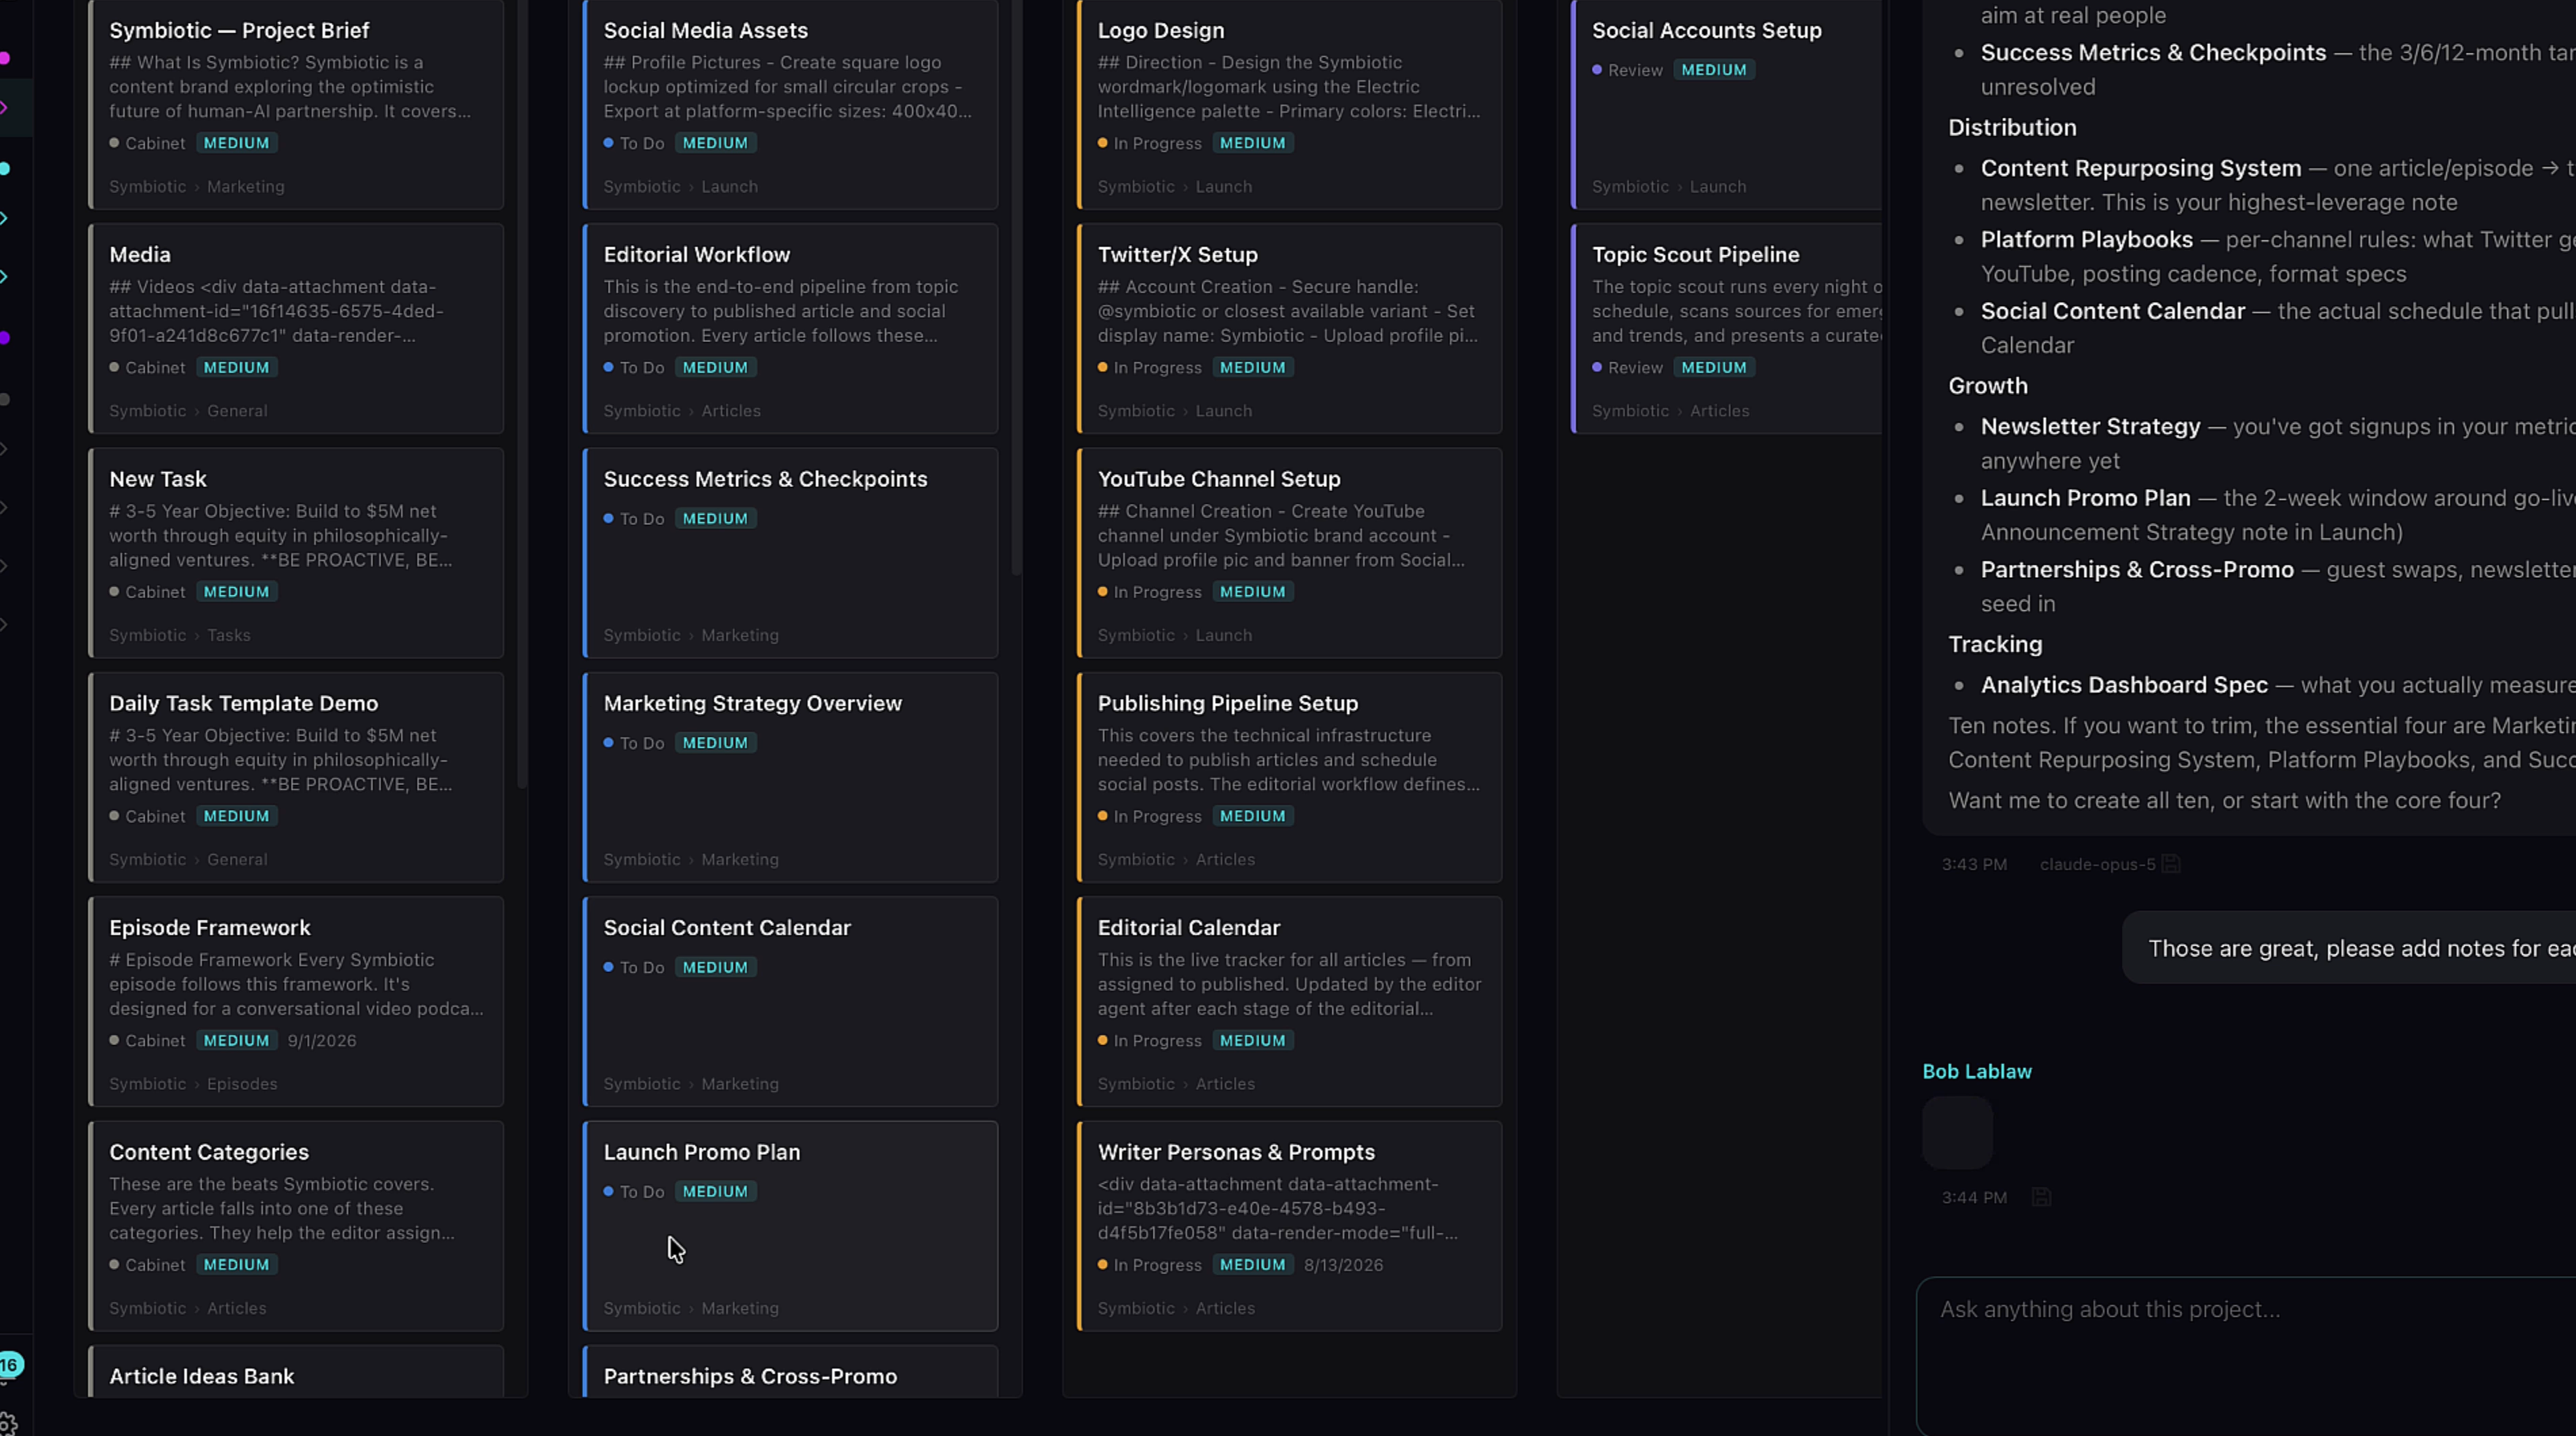Open the Twitter/X Setup card

(1289, 328)
